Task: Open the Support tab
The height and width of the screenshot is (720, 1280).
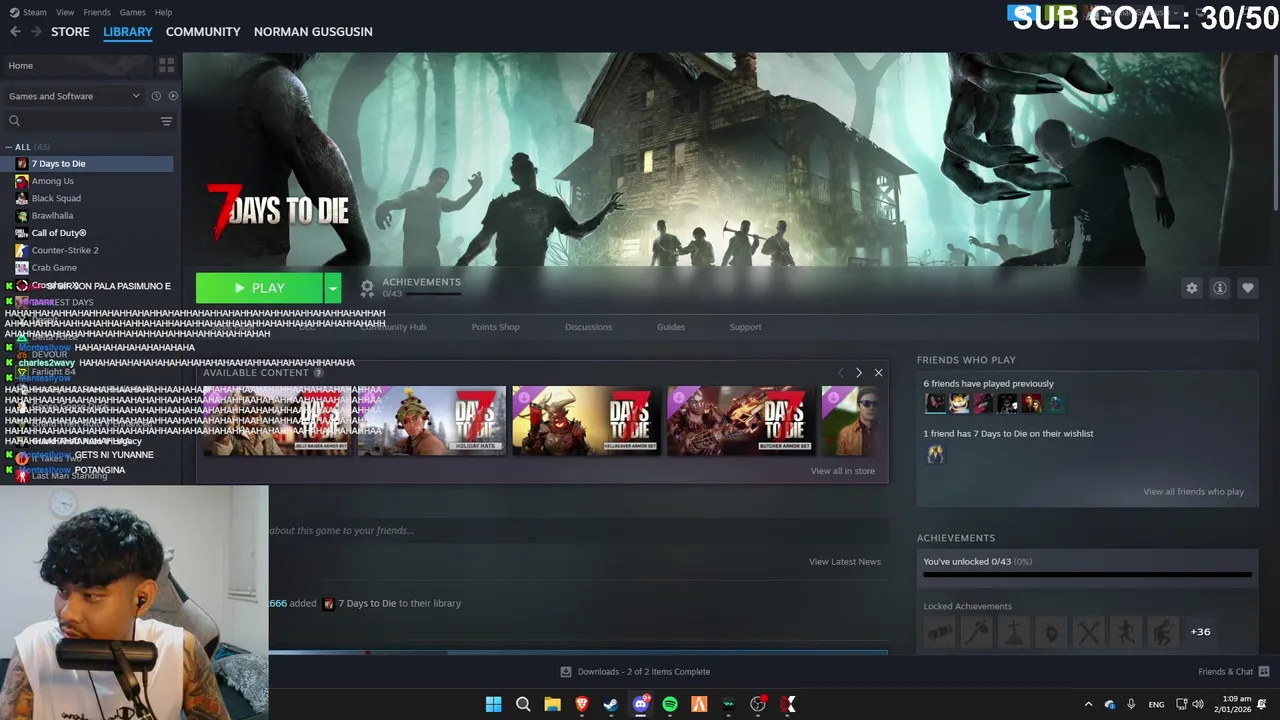Action: coord(745,327)
